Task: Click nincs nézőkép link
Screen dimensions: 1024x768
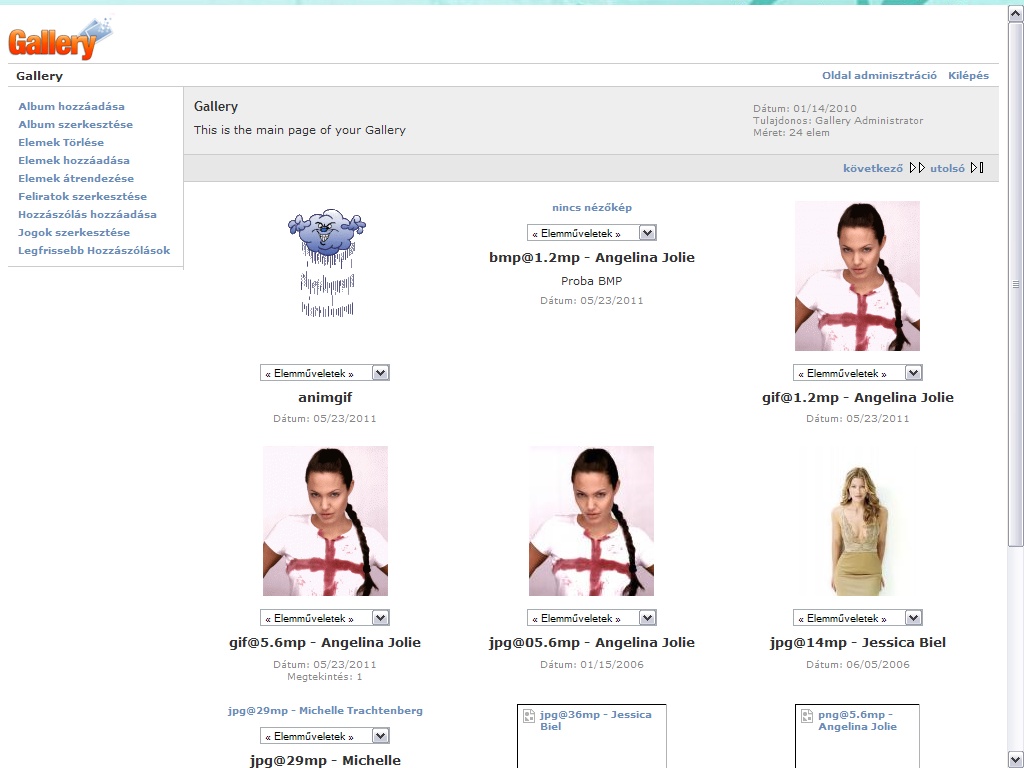Action: pos(592,208)
